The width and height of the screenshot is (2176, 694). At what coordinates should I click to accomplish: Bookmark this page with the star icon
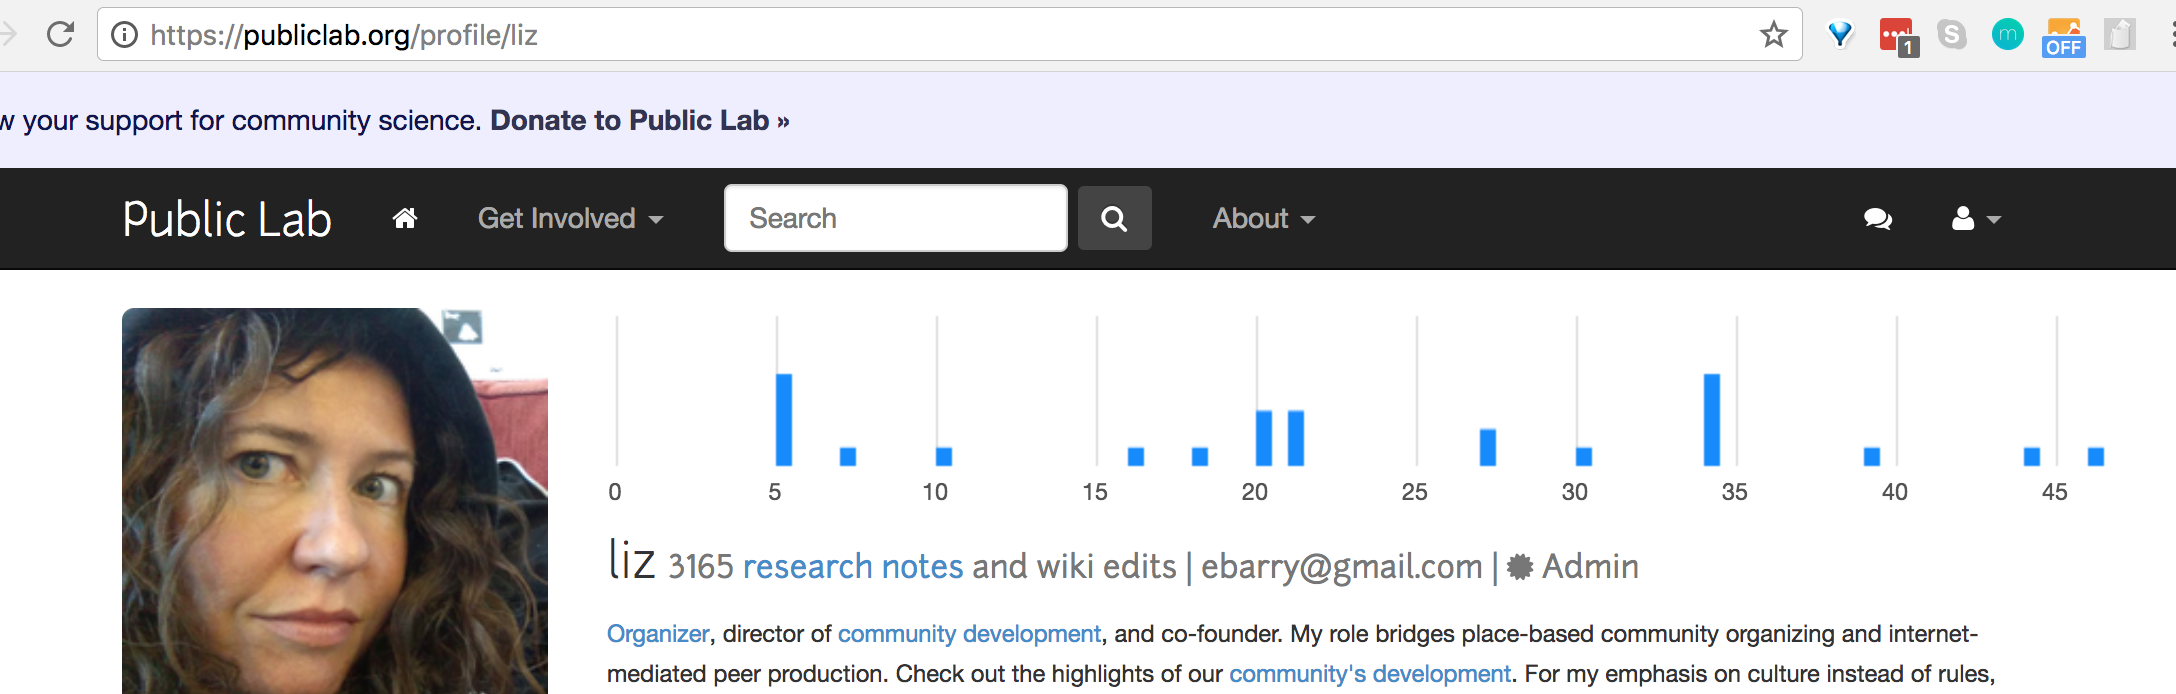pyautogui.click(x=1774, y=35)
